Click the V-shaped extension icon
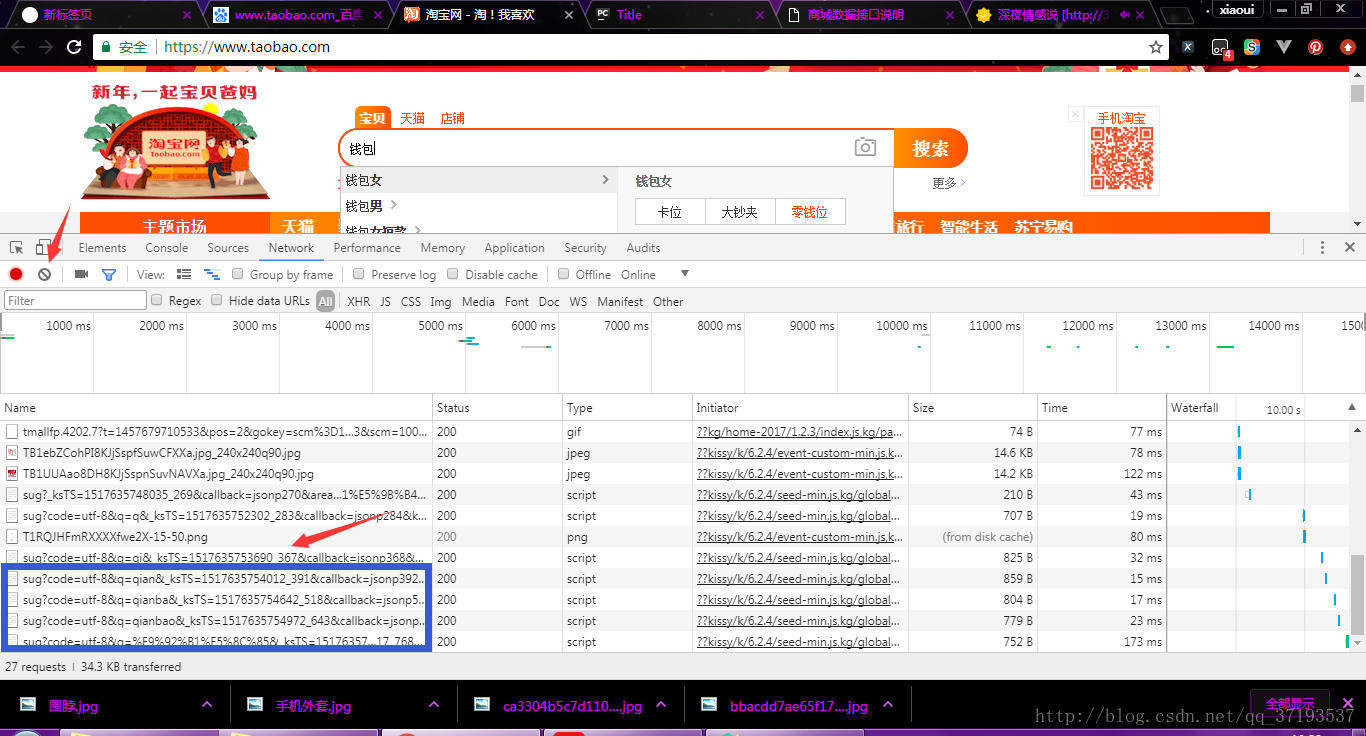This screenshot has height=736, width=1366. [1284, 47]
